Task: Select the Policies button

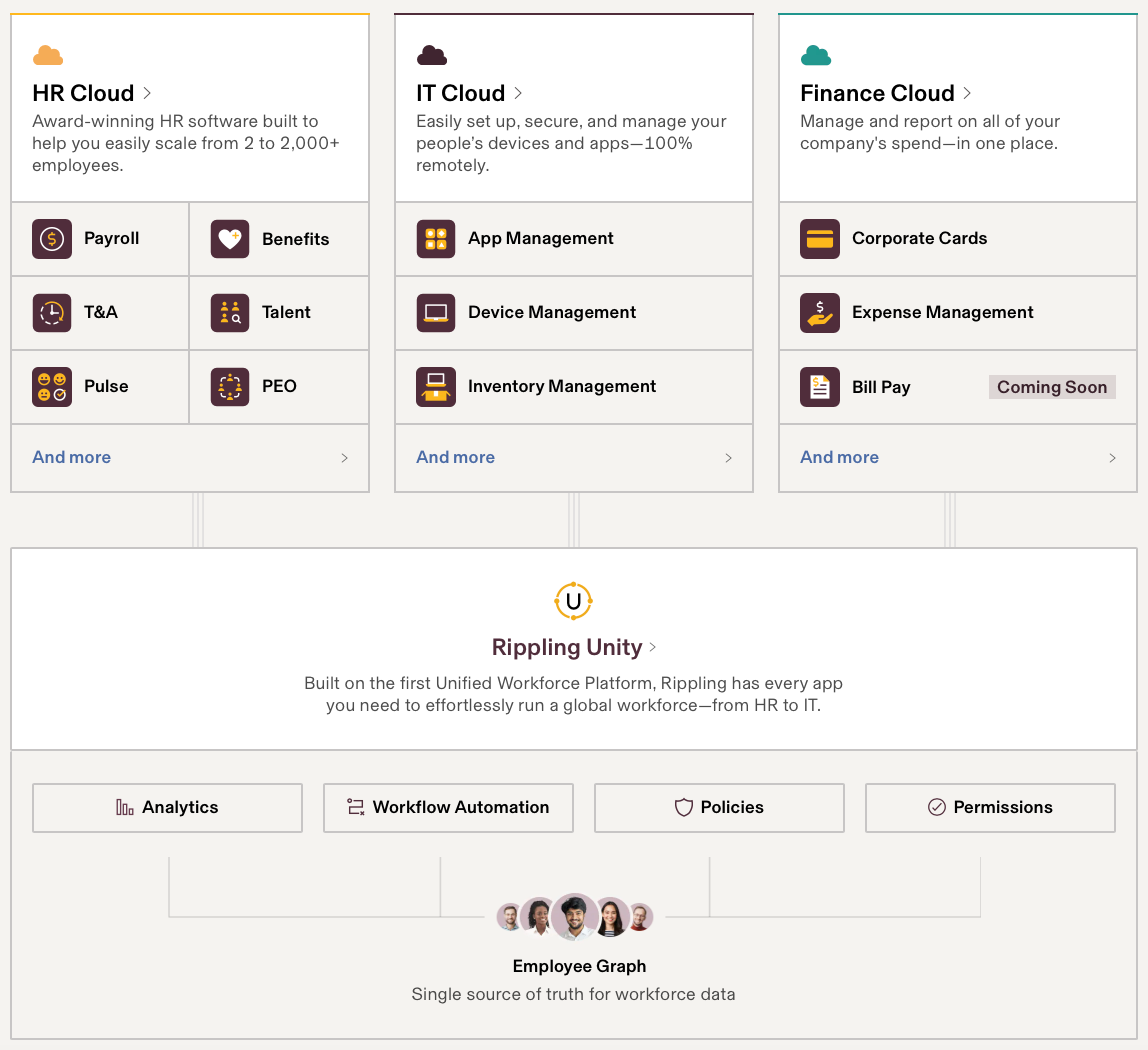Action: pyautogui.click(x=719, y=808)
